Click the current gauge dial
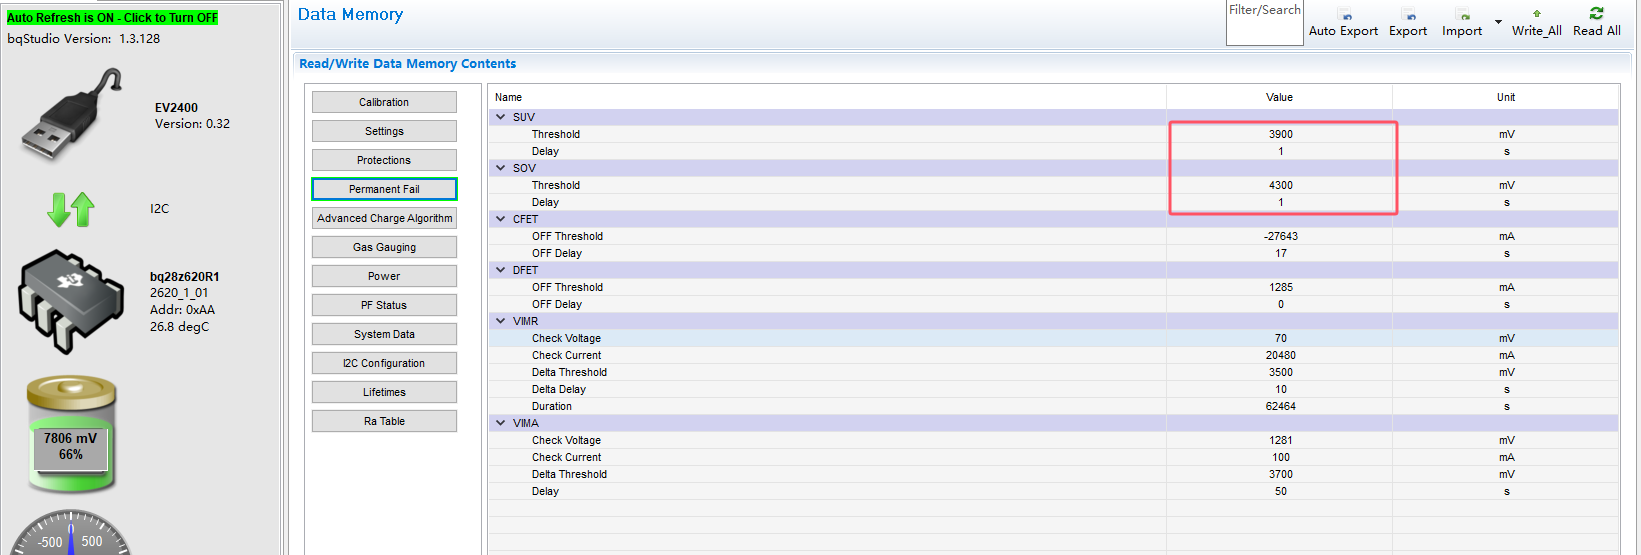1641x555 pixels. [x=71, y=533]
